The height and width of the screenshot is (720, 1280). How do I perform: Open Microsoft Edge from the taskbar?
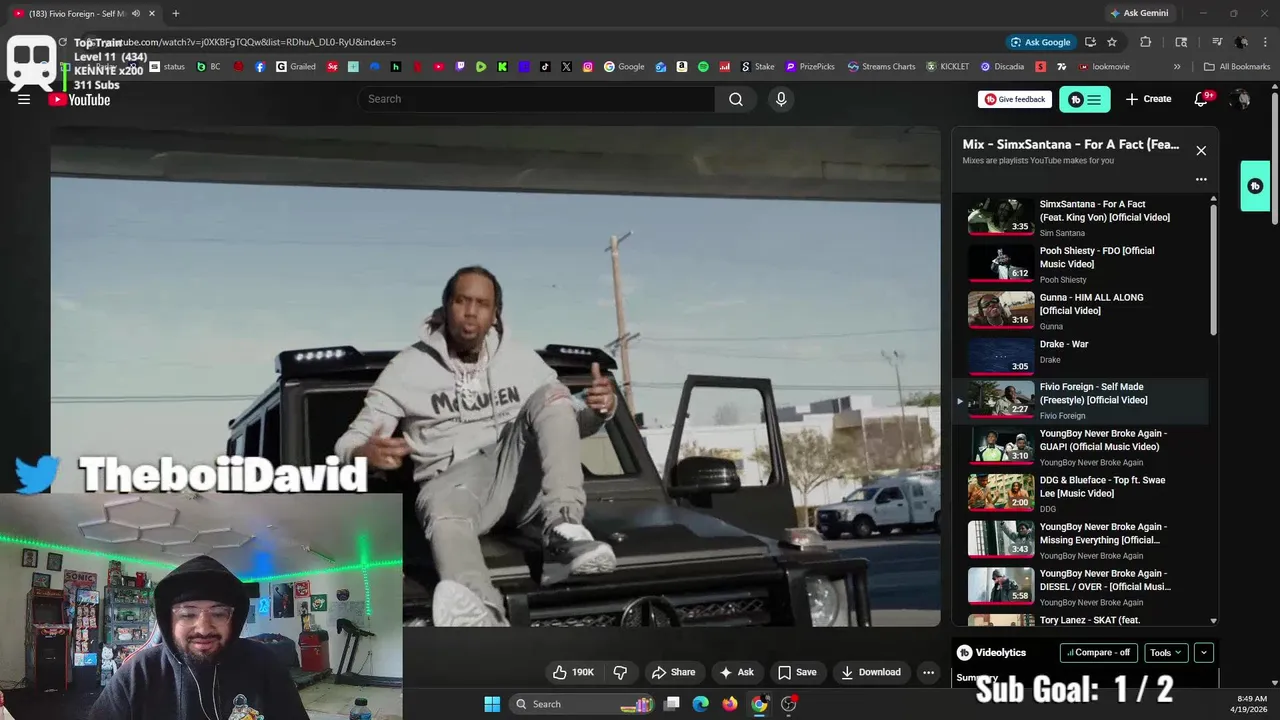tap(701, 704)
